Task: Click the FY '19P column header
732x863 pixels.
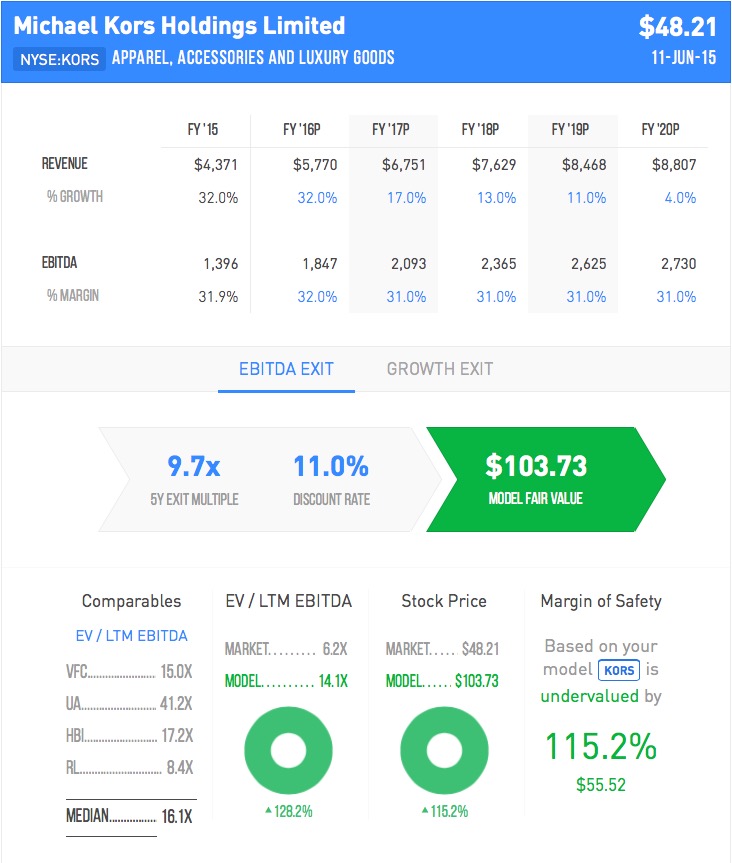Action: click(x=570, y=129)
